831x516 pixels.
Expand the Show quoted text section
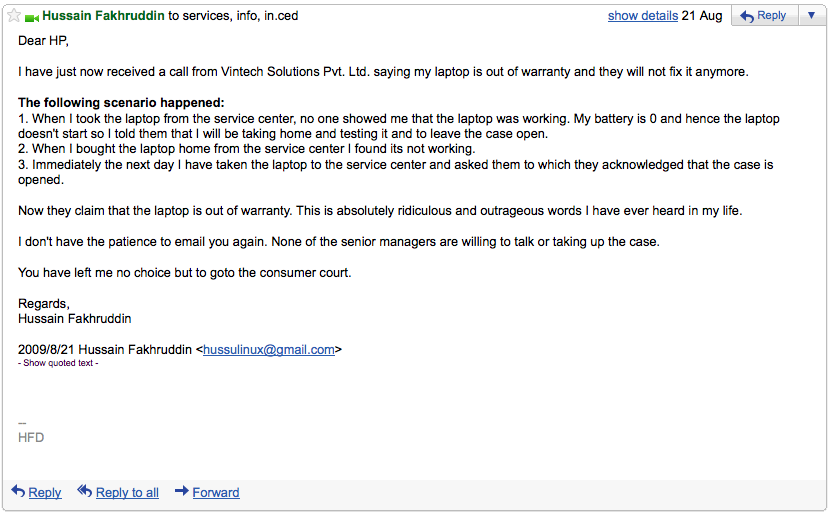pos(58,363)
